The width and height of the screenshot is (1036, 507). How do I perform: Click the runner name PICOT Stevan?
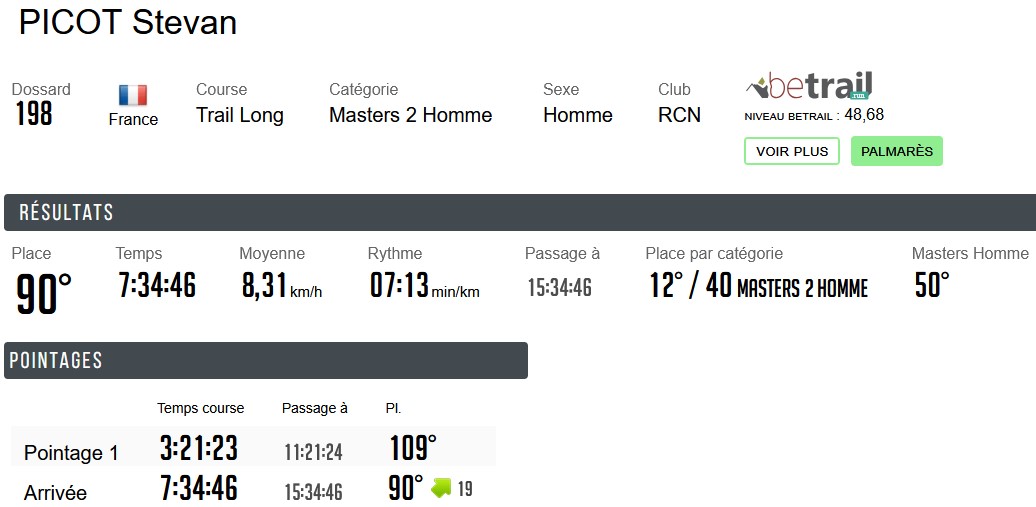(128, 22)
